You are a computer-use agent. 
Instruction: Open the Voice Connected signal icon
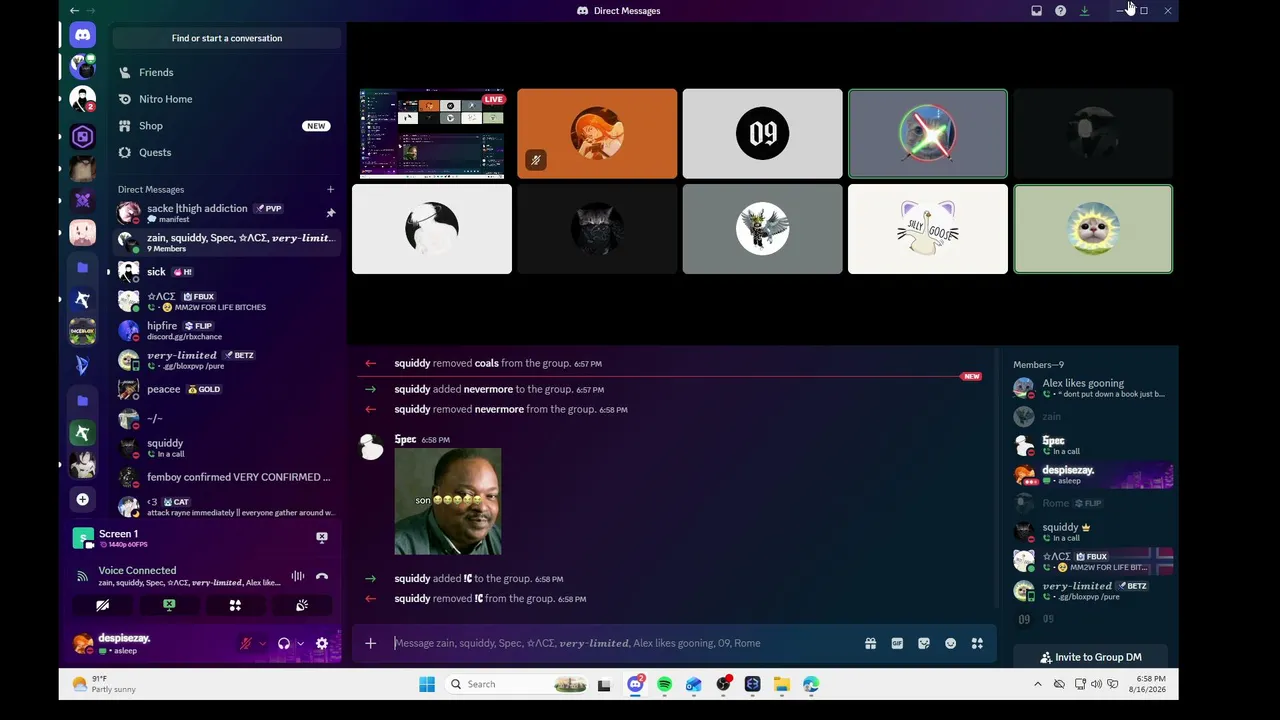[x=82, y=576]
